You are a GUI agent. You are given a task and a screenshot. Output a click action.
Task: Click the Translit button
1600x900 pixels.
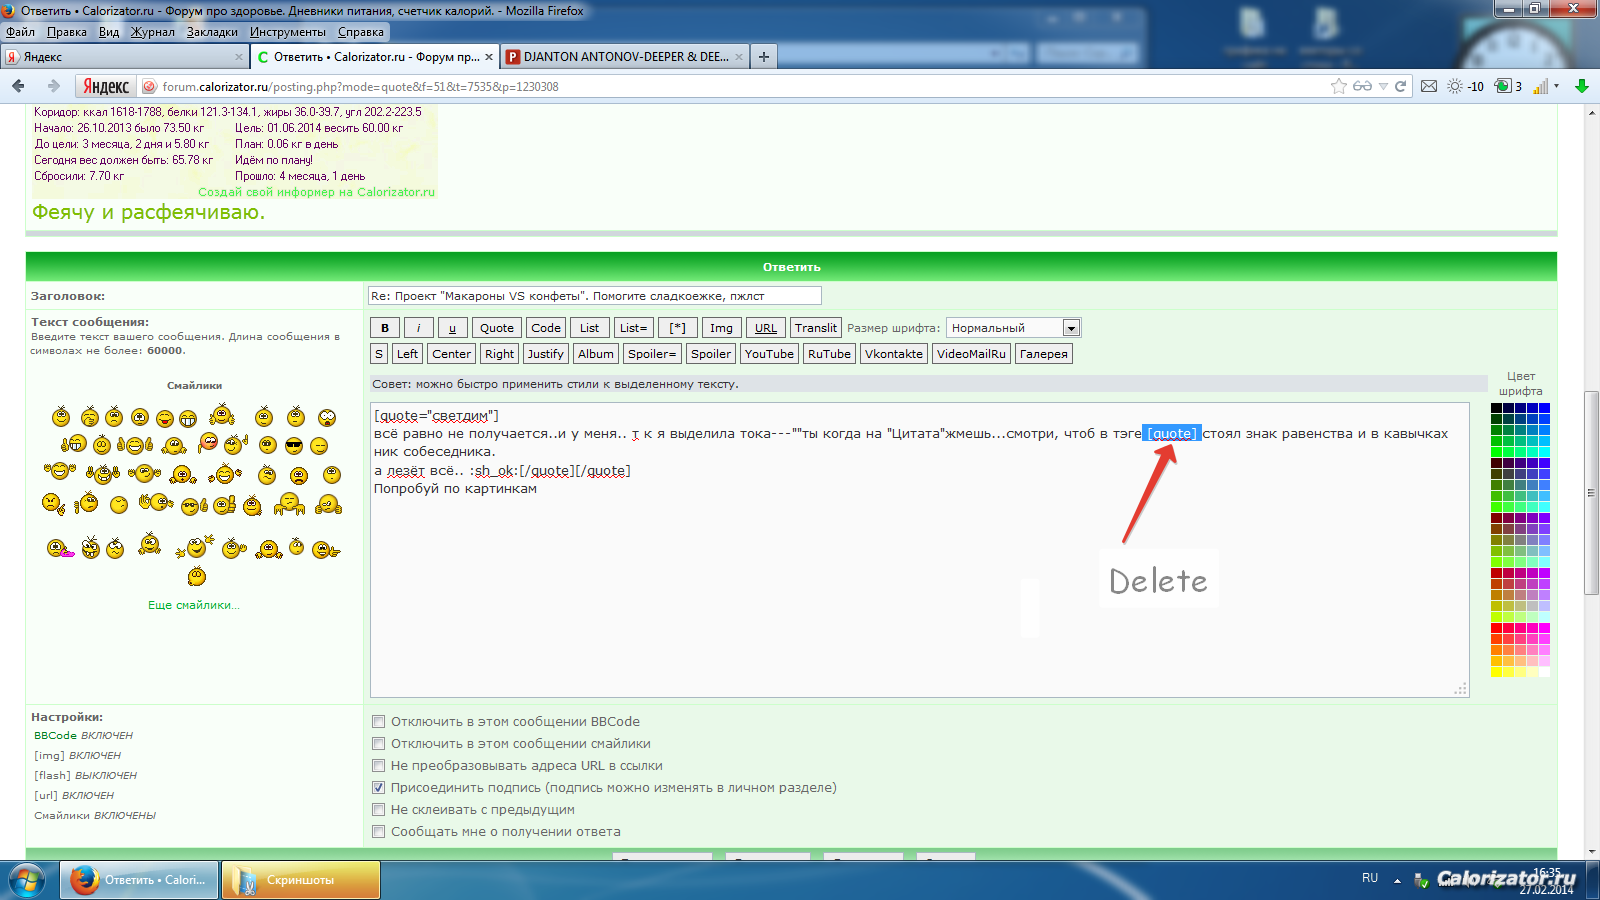click(816, 328)
